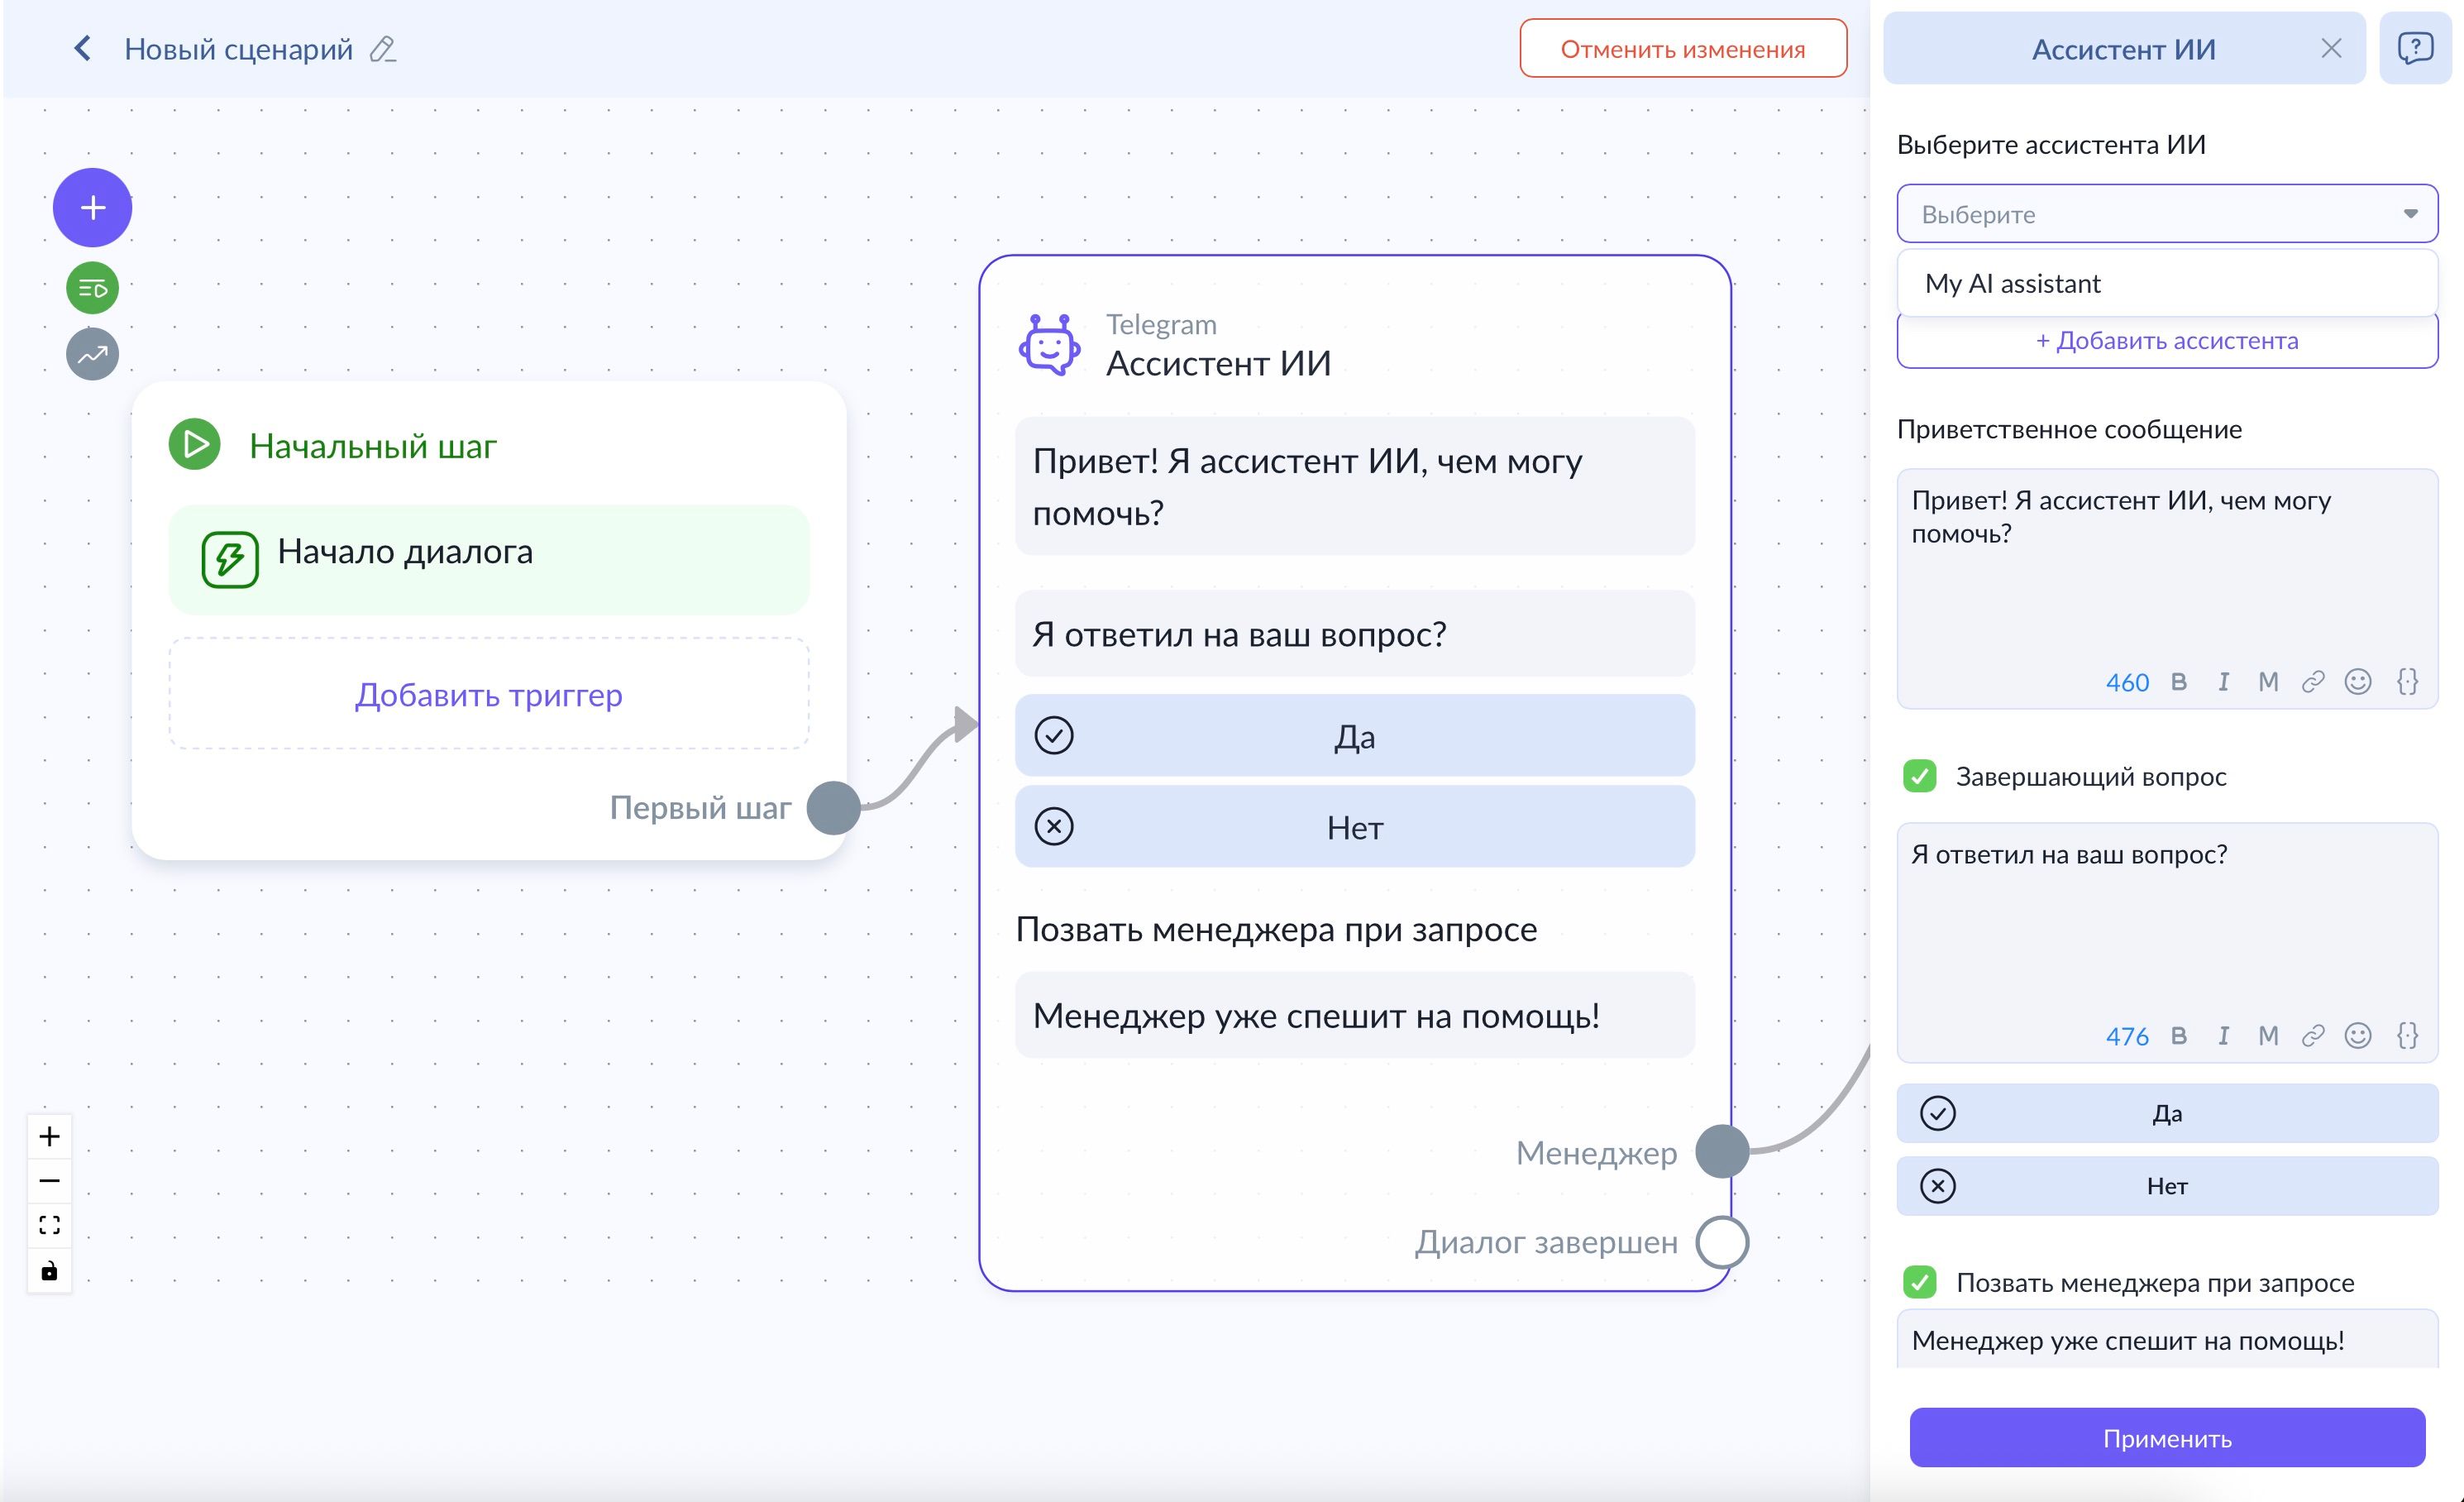Viewport: 2464px width, 1502px height.
Task: Uncheck the Завершающий вопрос checkbox
Action: point(1920,776)
